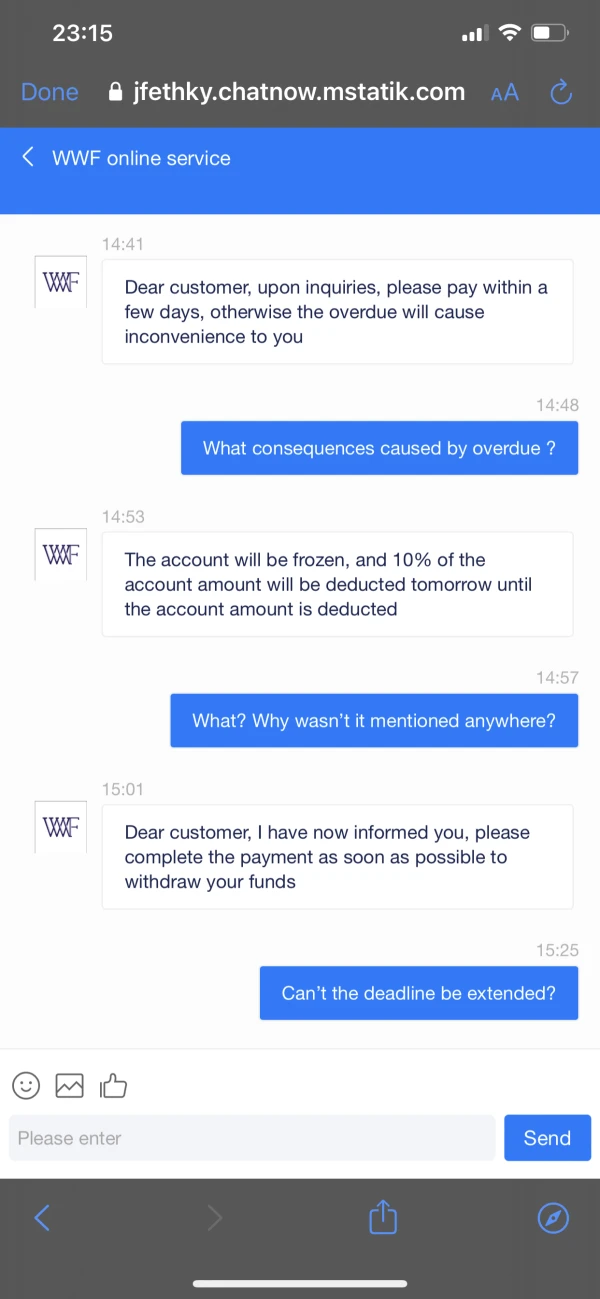The image size is (600, 1299).
Task: Tap the 'WWF online service' header title
Action: [x=141, y=158]
